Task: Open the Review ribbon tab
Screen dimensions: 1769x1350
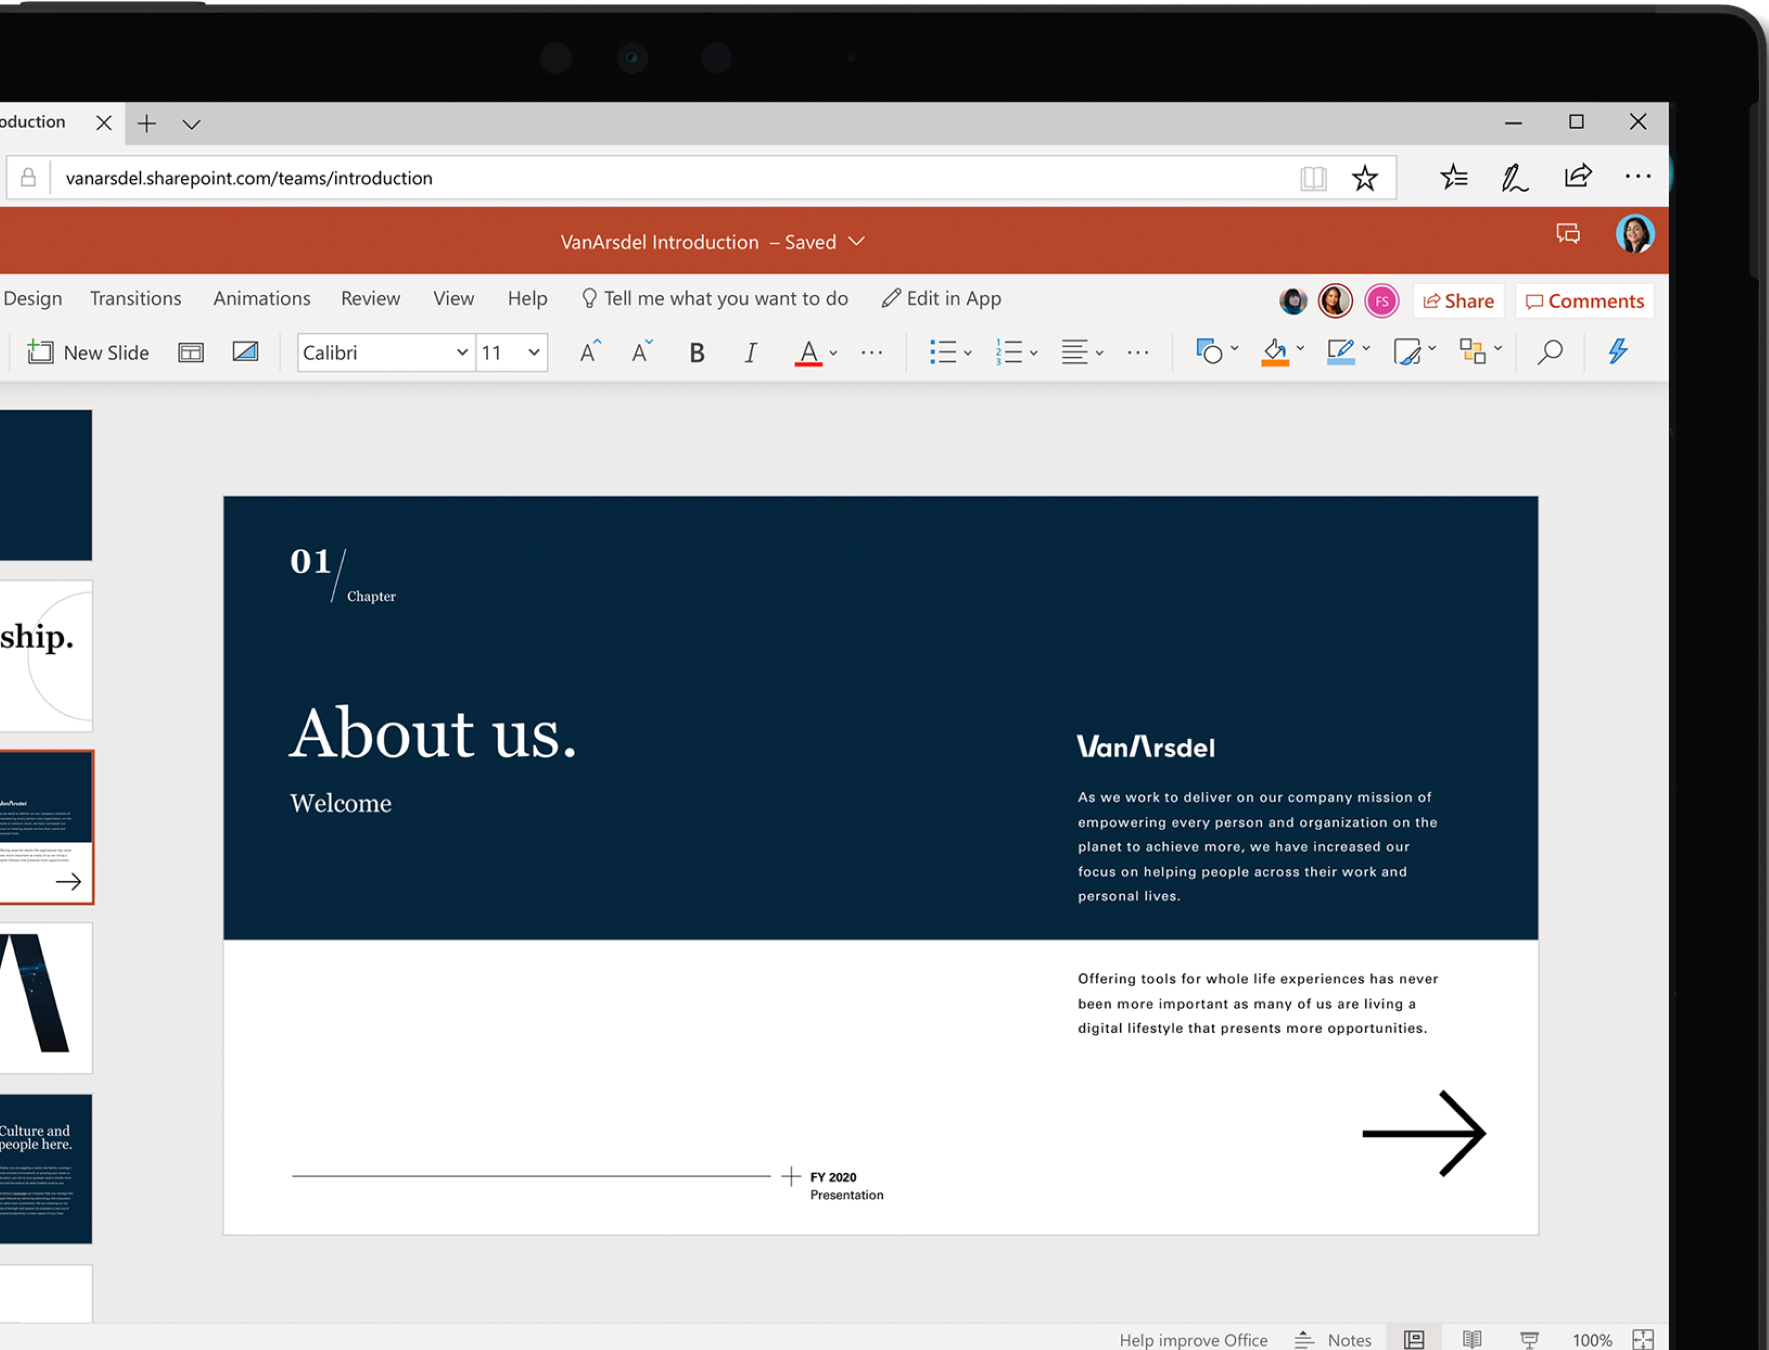Action: pyautogui.click(x=370, y=297)
